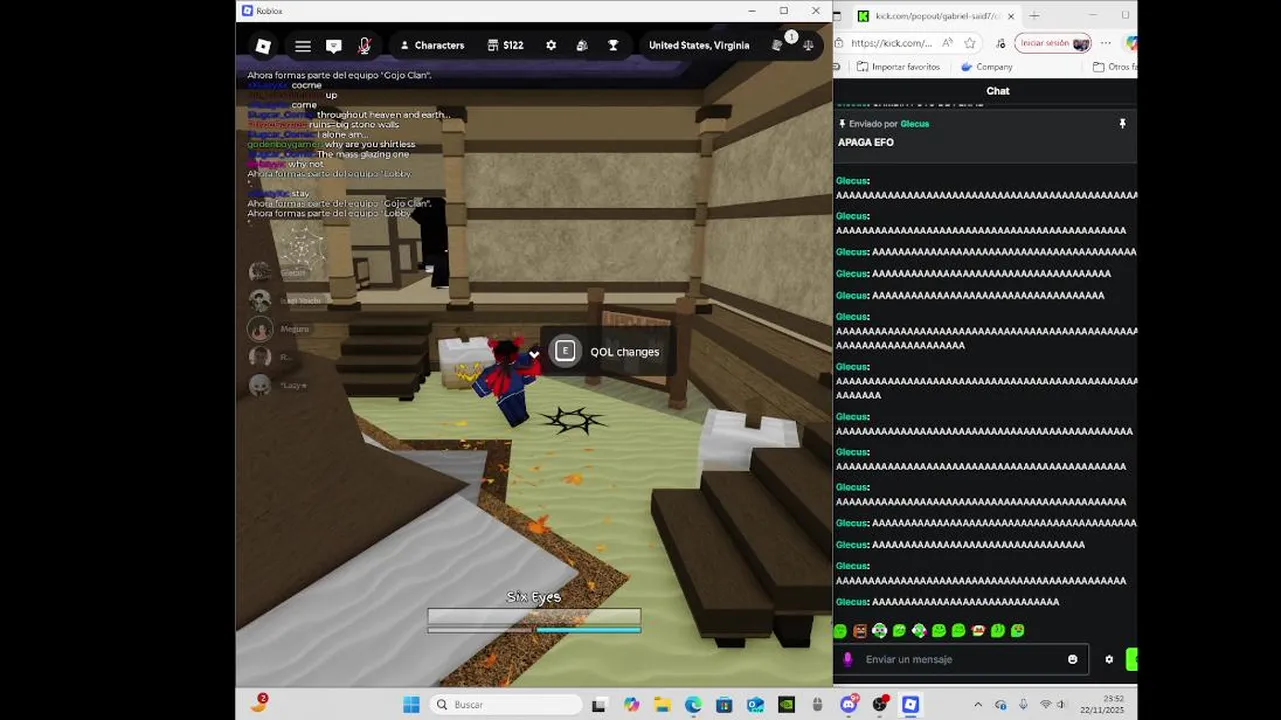Viewport: 1281px width, 720px height.
Task: Pick the last green emote in row
Action: point(1017,631)
